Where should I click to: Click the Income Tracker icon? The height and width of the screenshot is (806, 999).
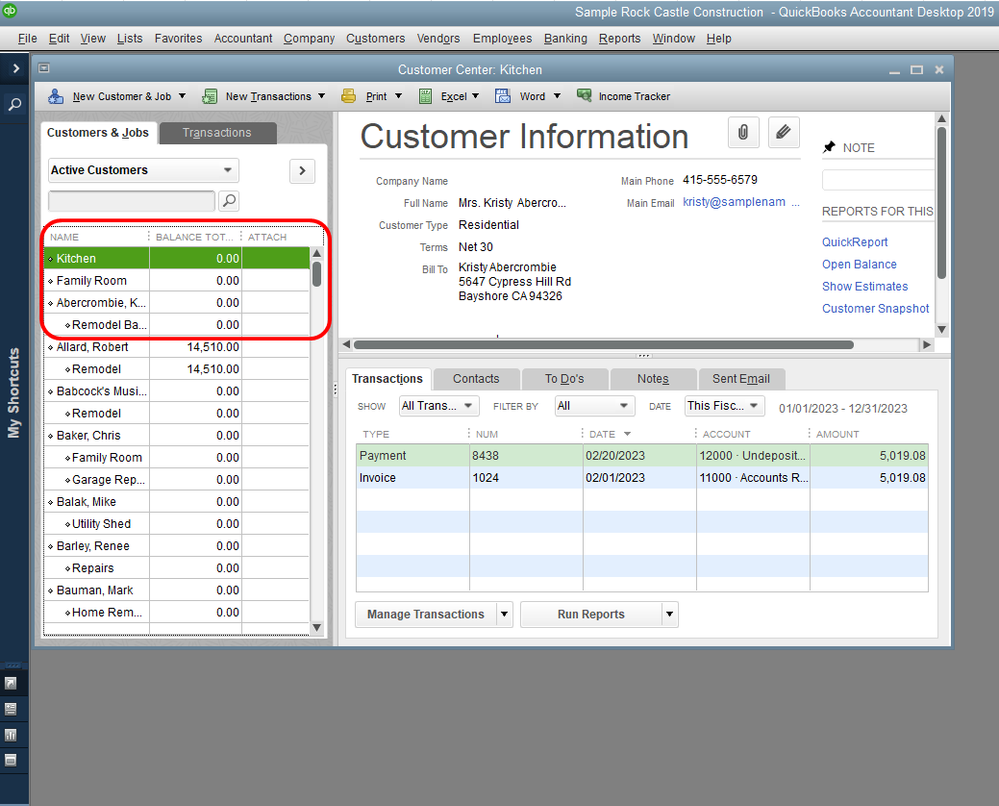584,97
